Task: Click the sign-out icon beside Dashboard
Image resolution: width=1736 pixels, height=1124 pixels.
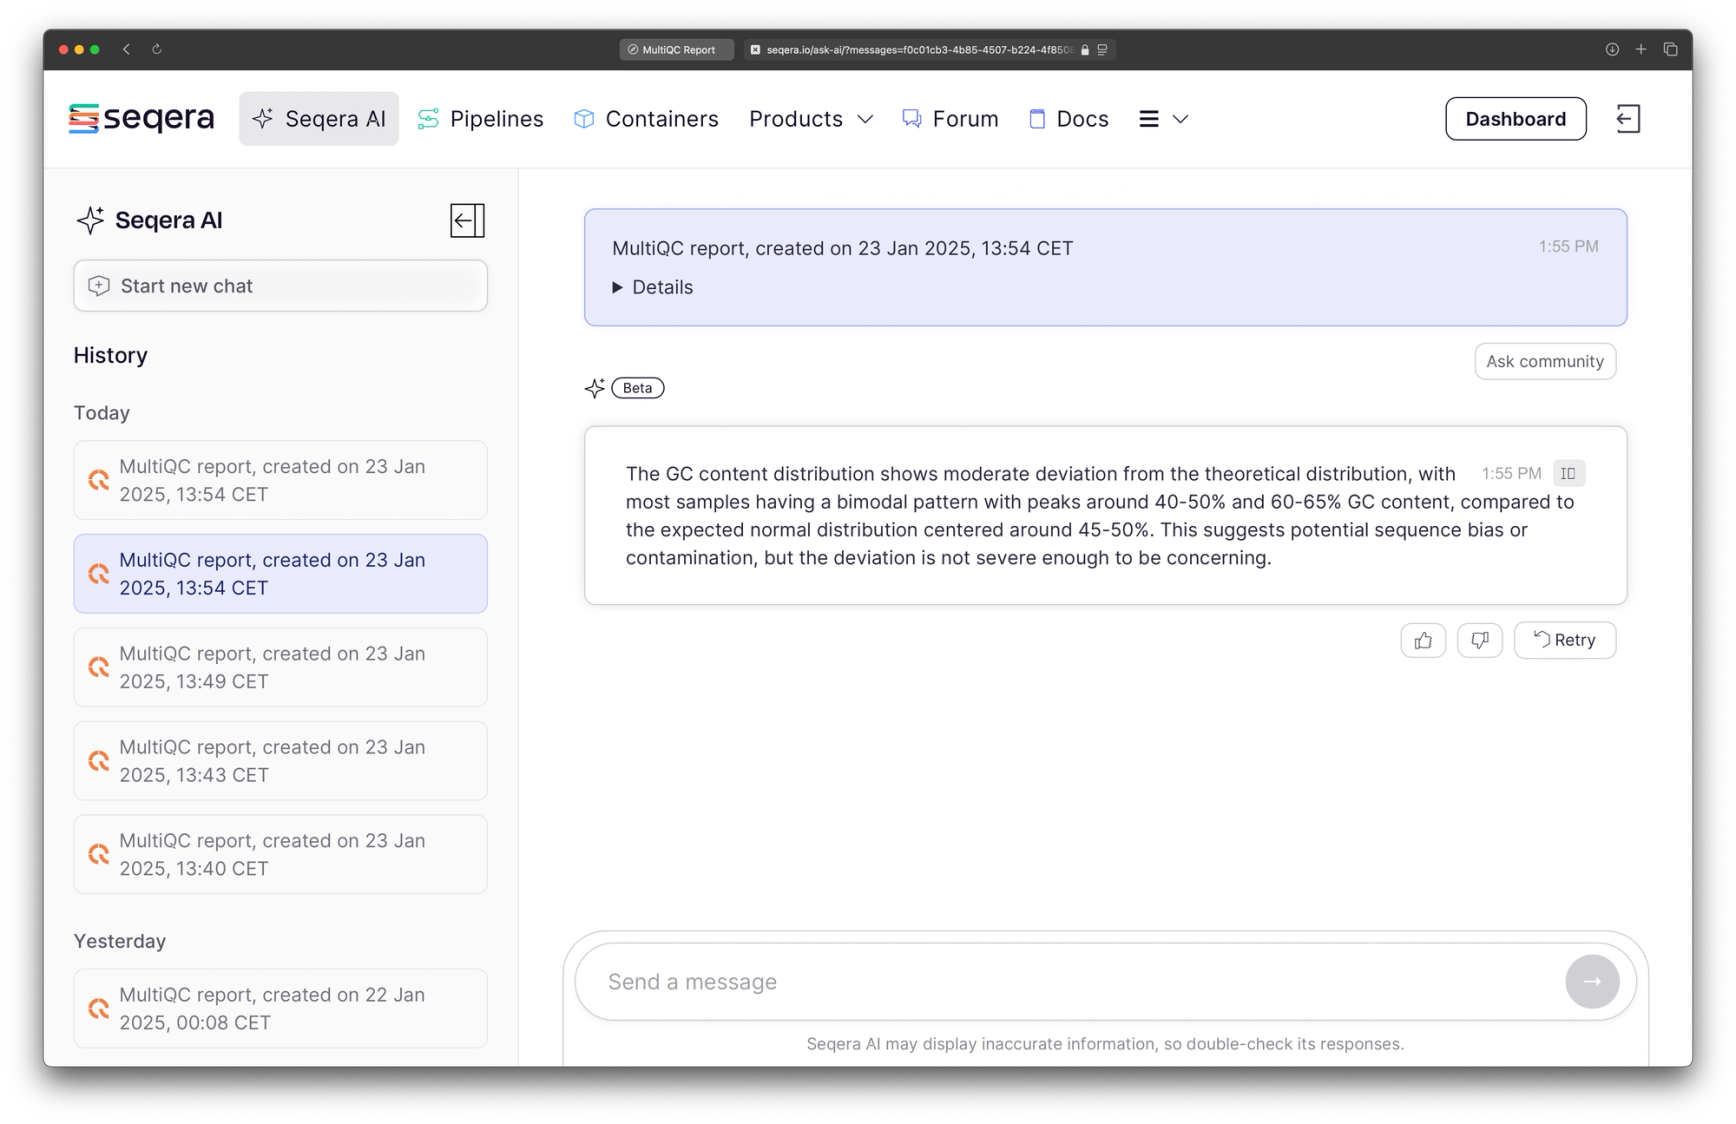Action: (x=1628, y=119)
